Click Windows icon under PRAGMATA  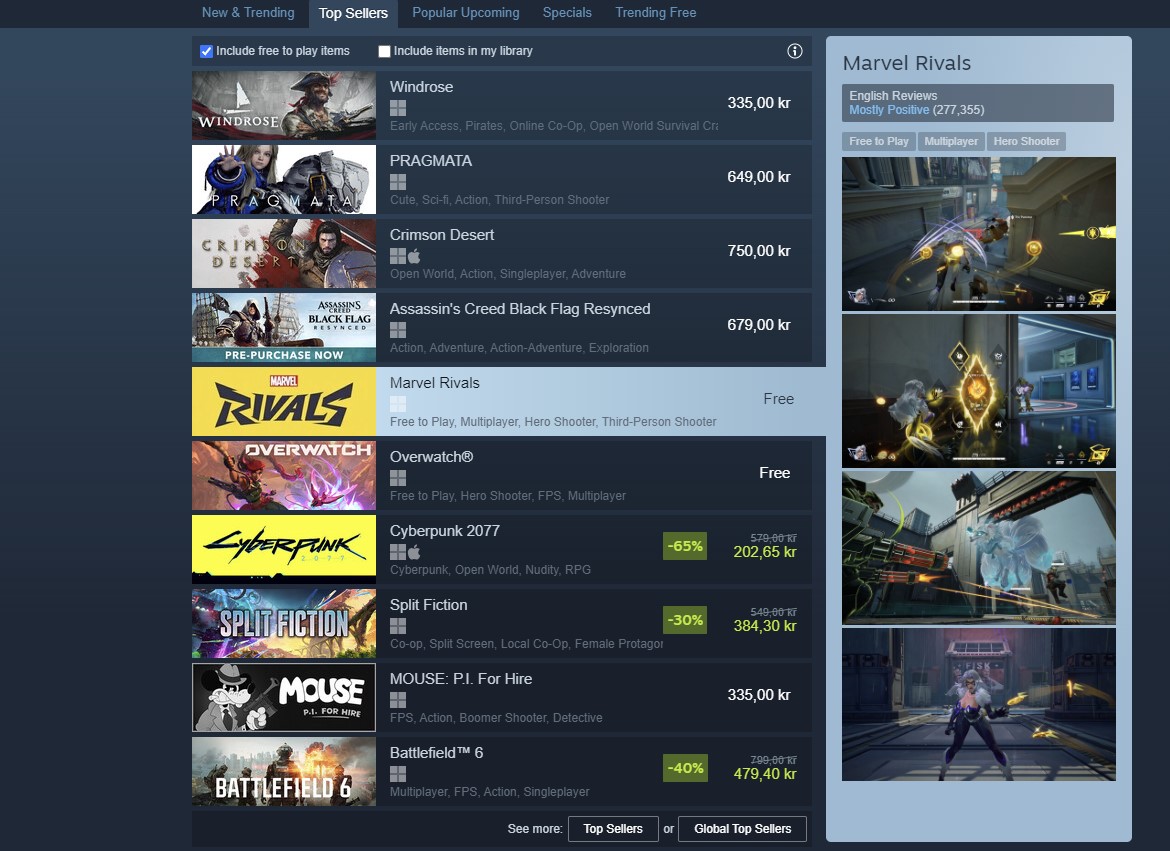click(x=398, y=181)
